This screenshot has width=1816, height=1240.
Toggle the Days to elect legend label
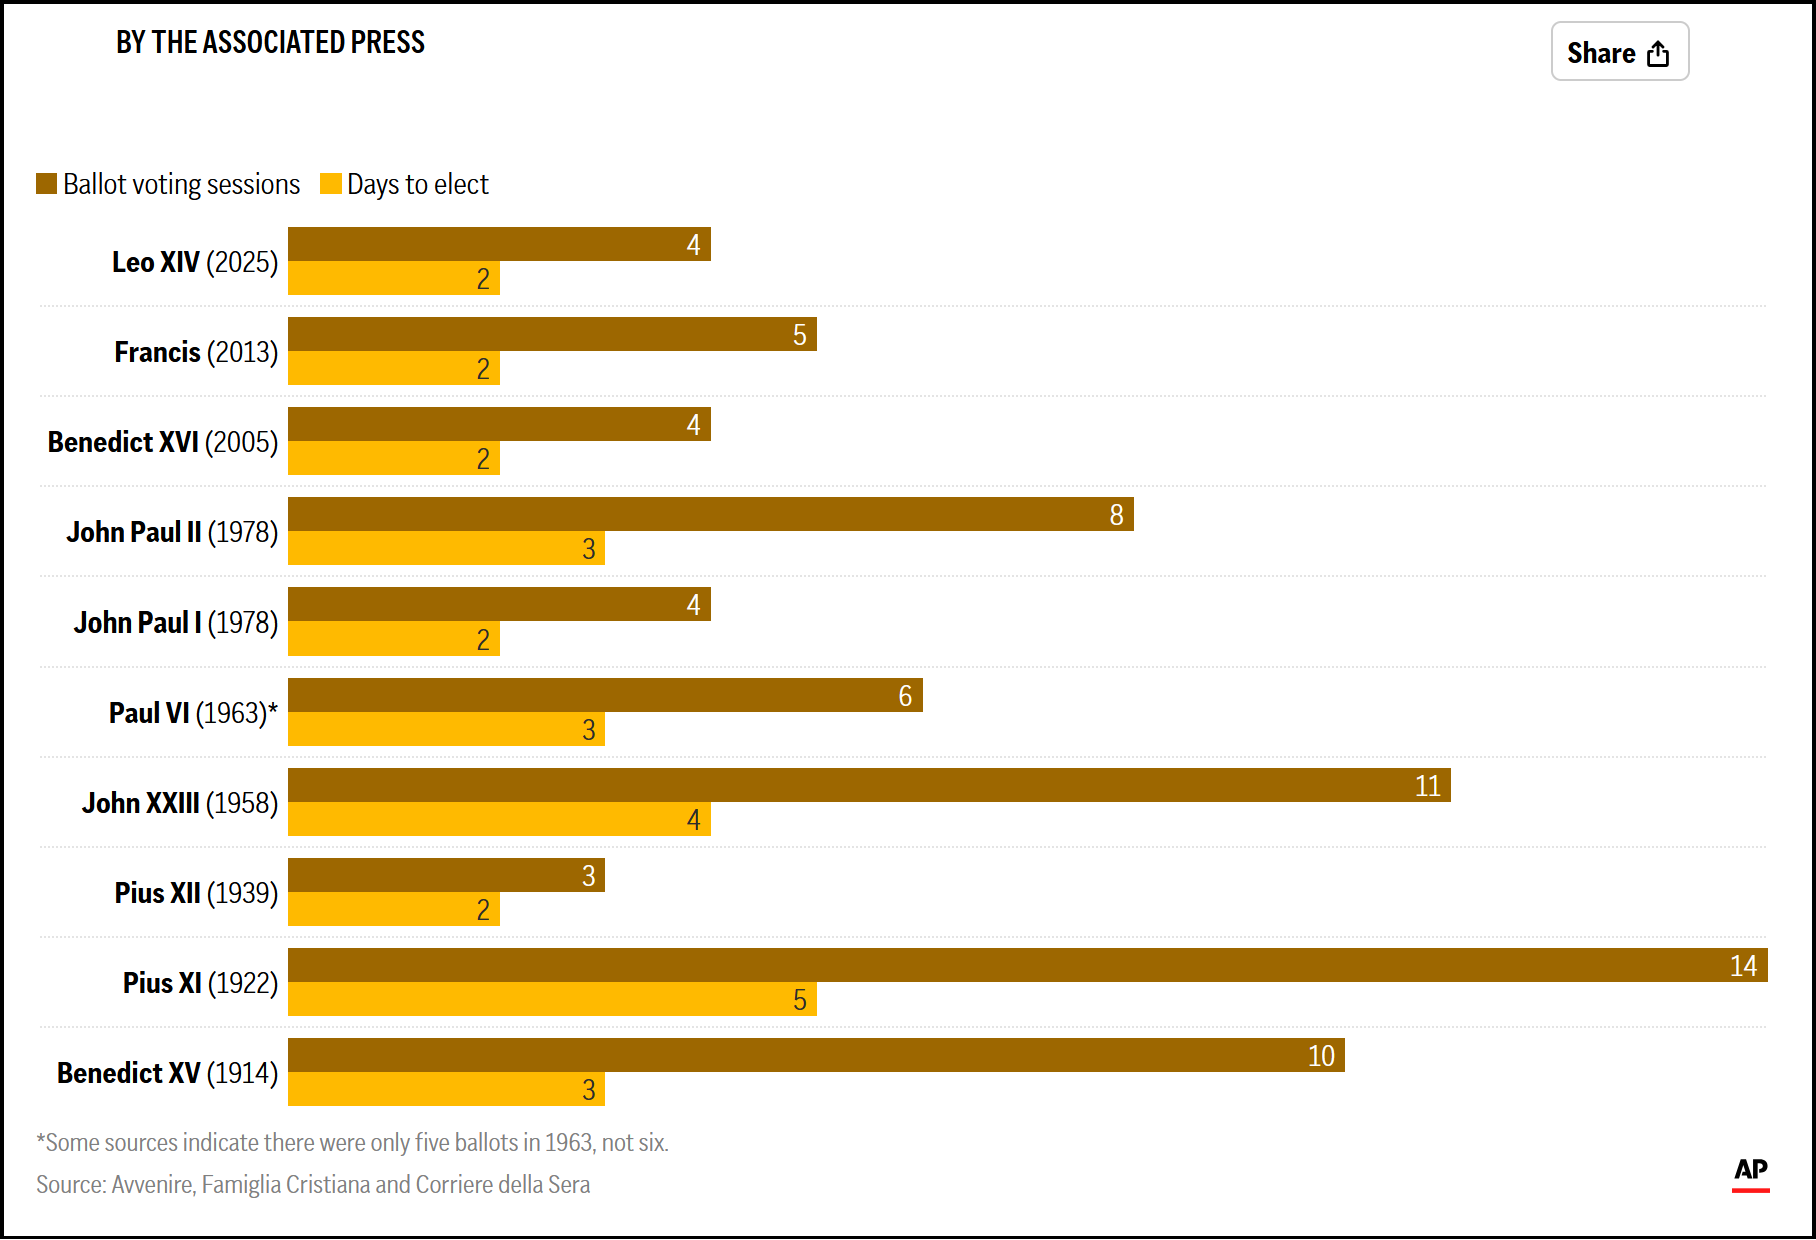tap(417, 184)
